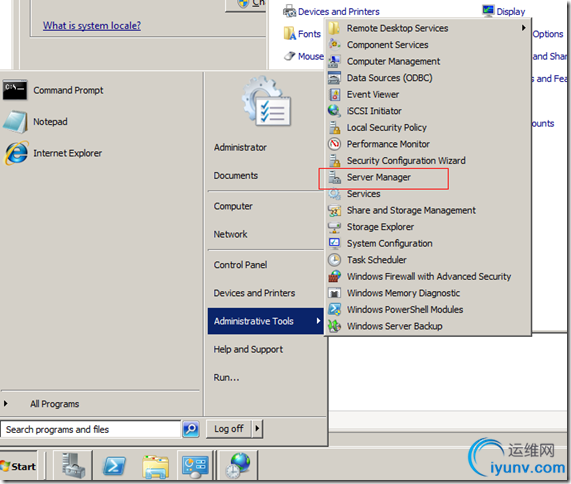Expand the Administrative Tools submenu arrow
This screenshot has height=484, width=571.
pos(318,321)
